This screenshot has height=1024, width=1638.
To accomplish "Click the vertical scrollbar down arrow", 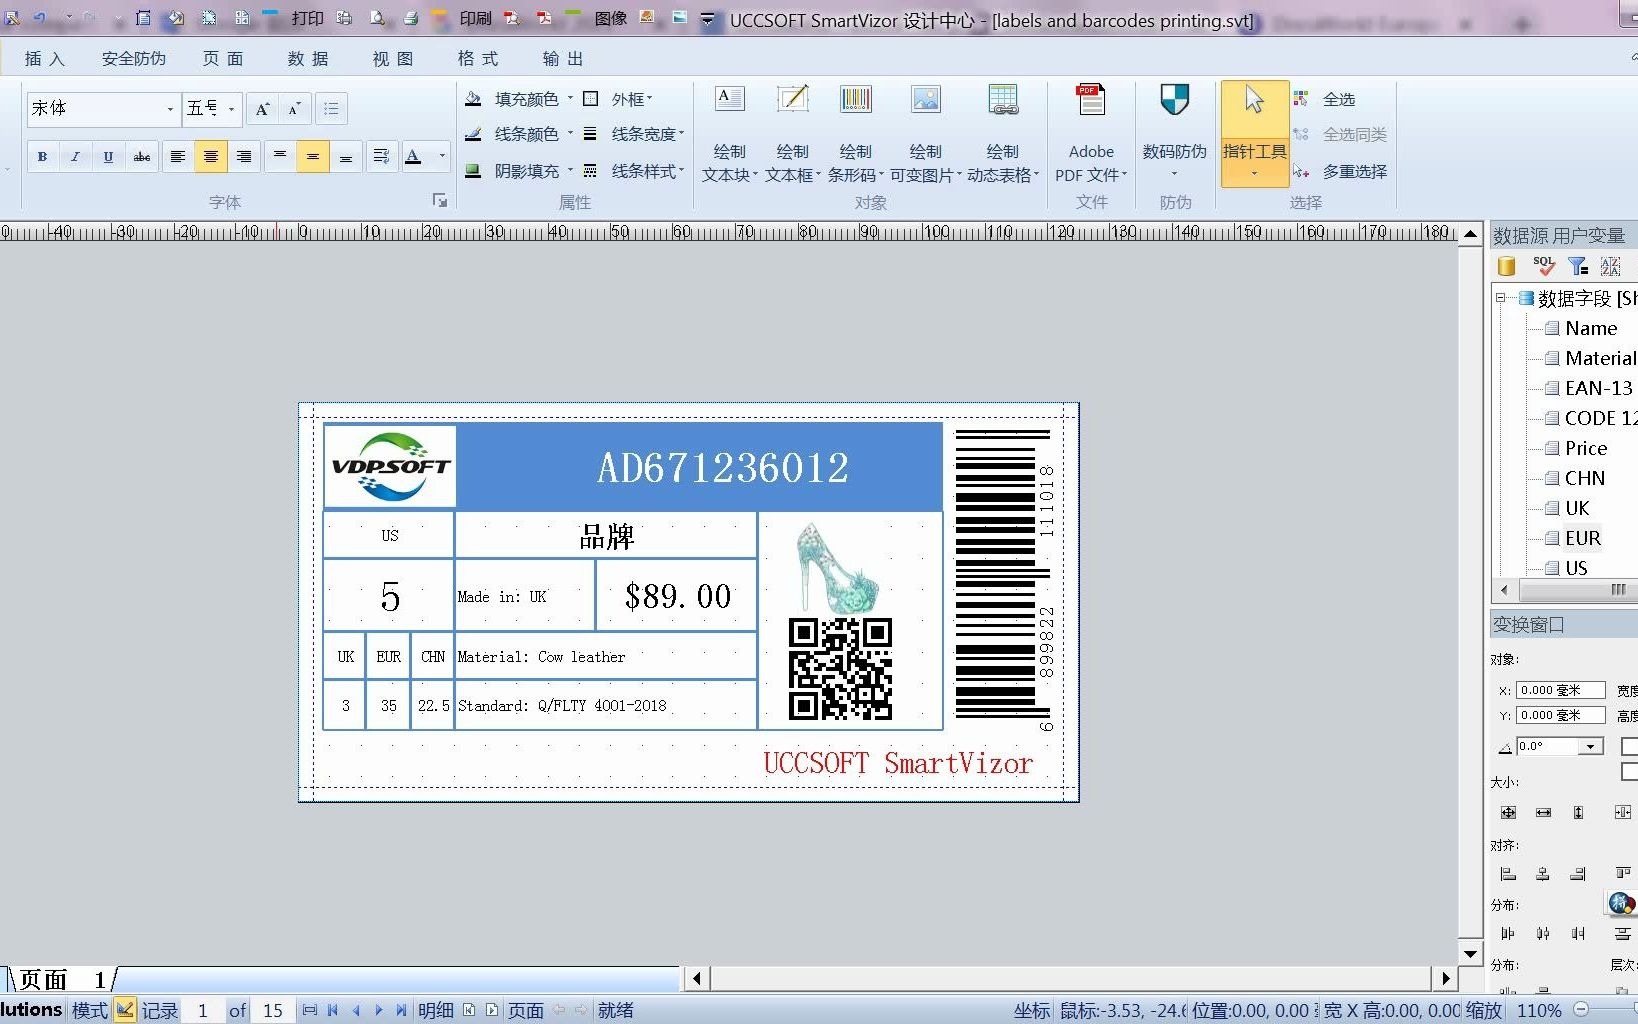I will (x=1470, y=954).
